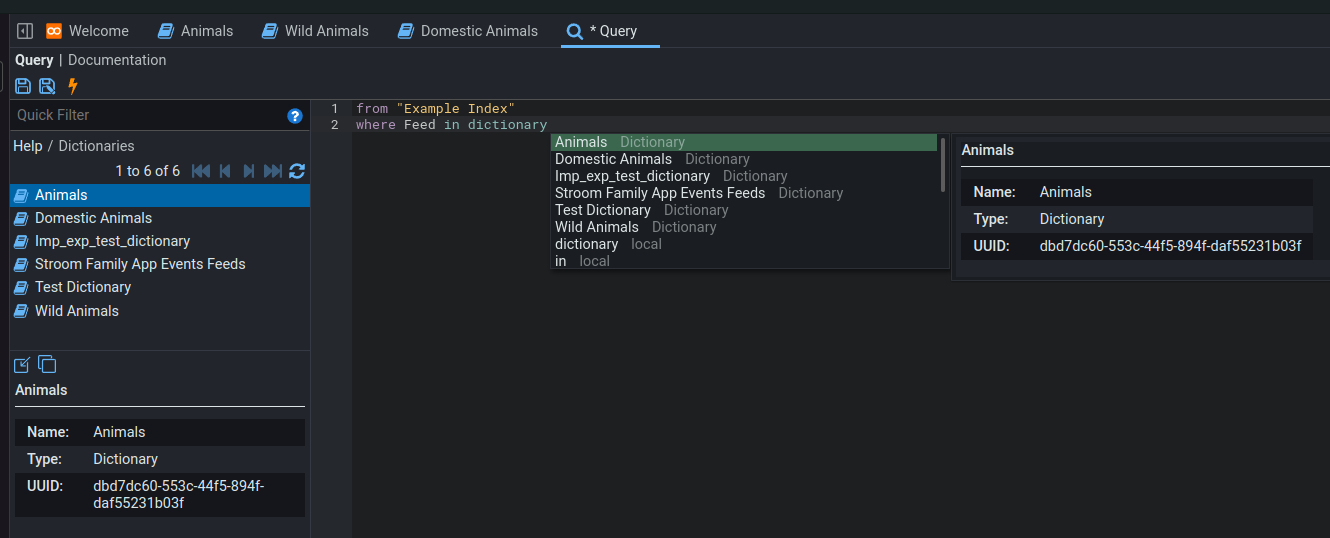Click the insert-into-editor icon above Animals details
This screenshot has height=538, width=1330.
(x=23, y=364)
